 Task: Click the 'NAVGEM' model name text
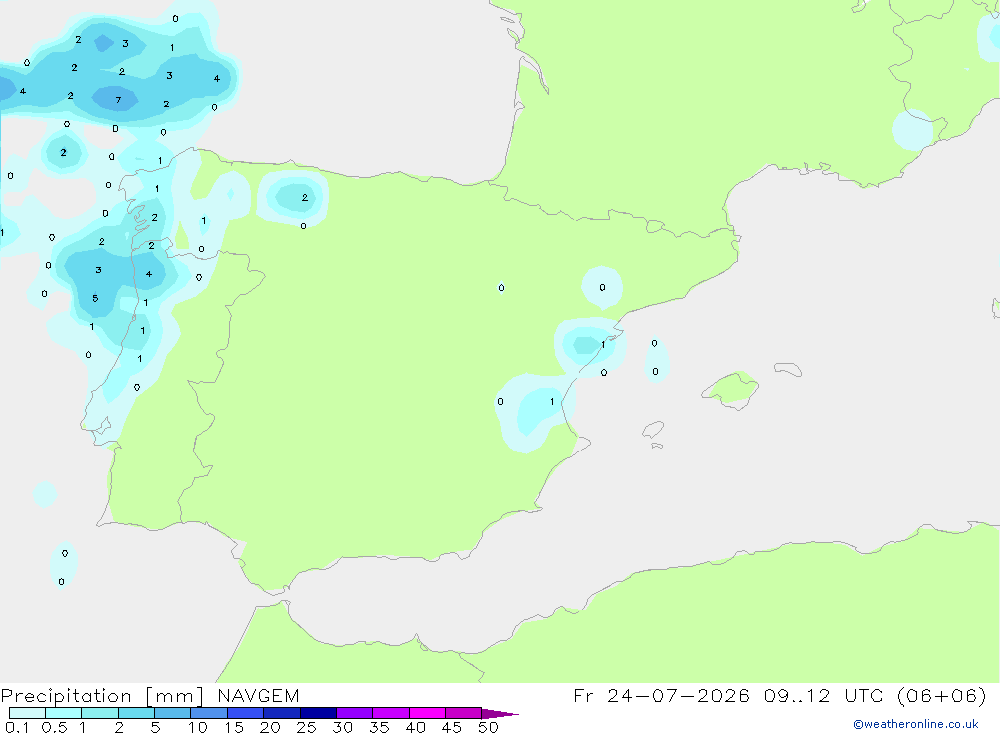coord(258,696)
